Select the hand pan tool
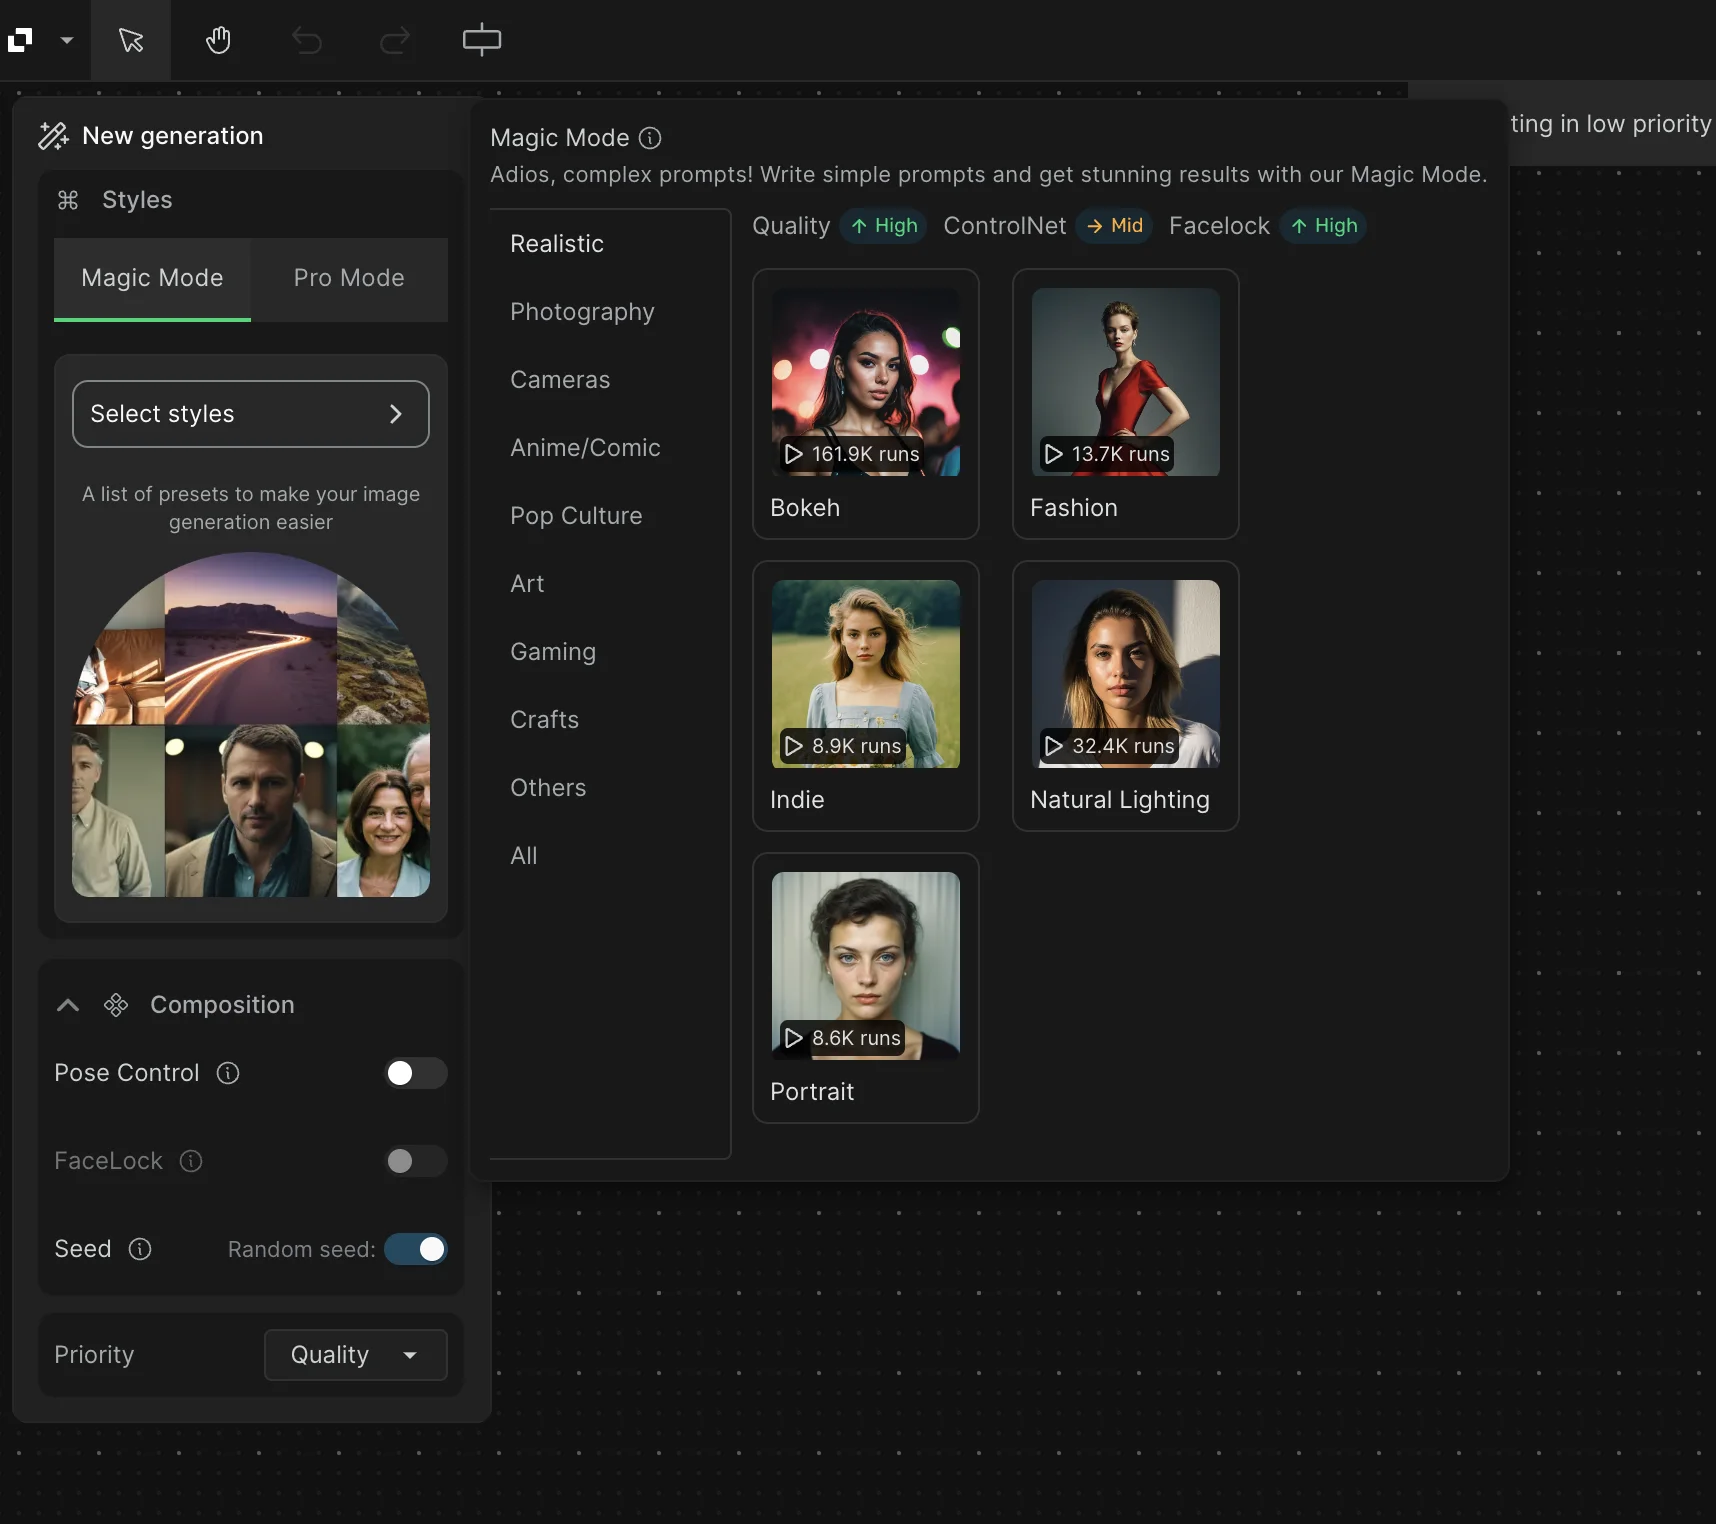The width and height of the screenshot is (1716, 1524). tap(218, 41)
